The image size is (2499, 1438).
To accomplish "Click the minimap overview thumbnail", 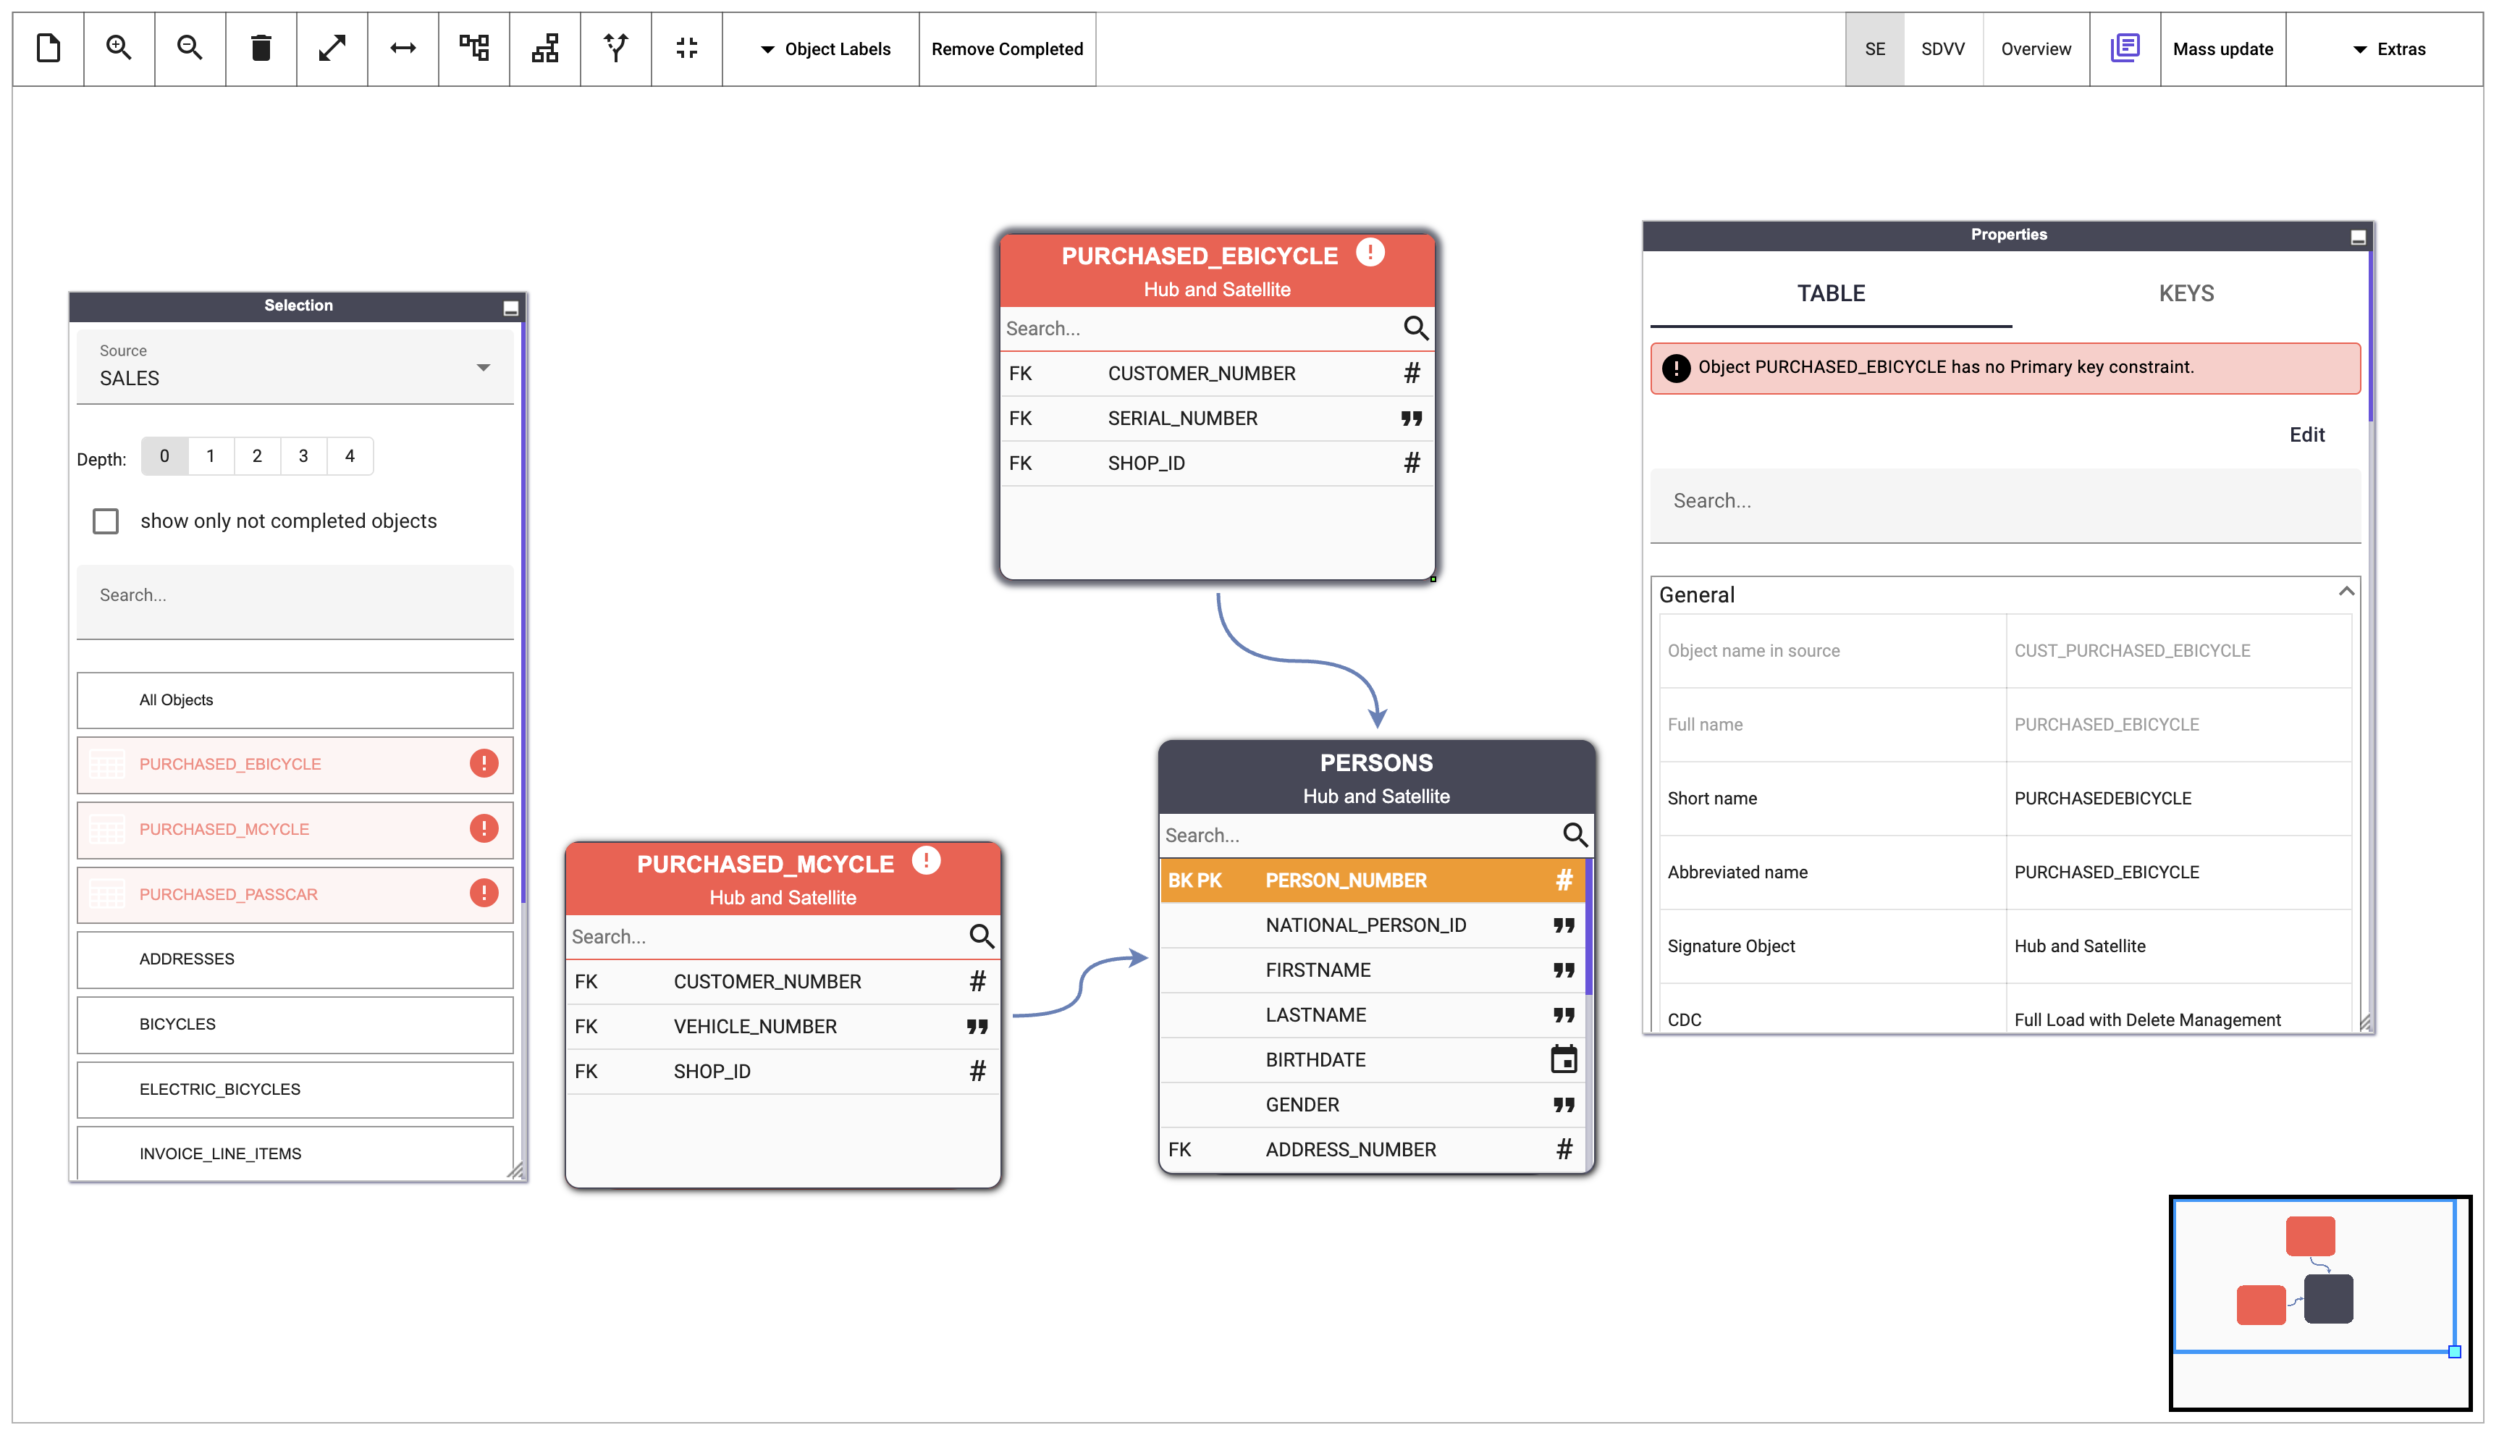I will click(2318, 1302).
